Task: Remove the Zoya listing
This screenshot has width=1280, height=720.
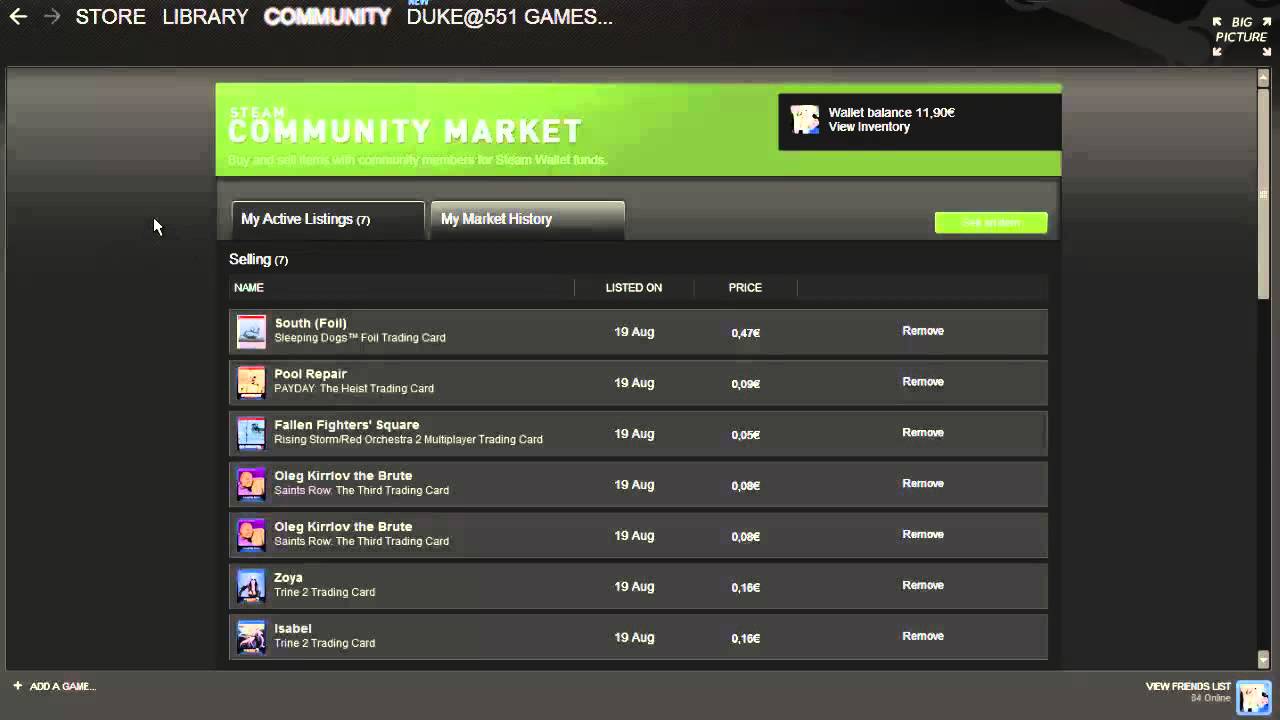Action: (923, 586)
